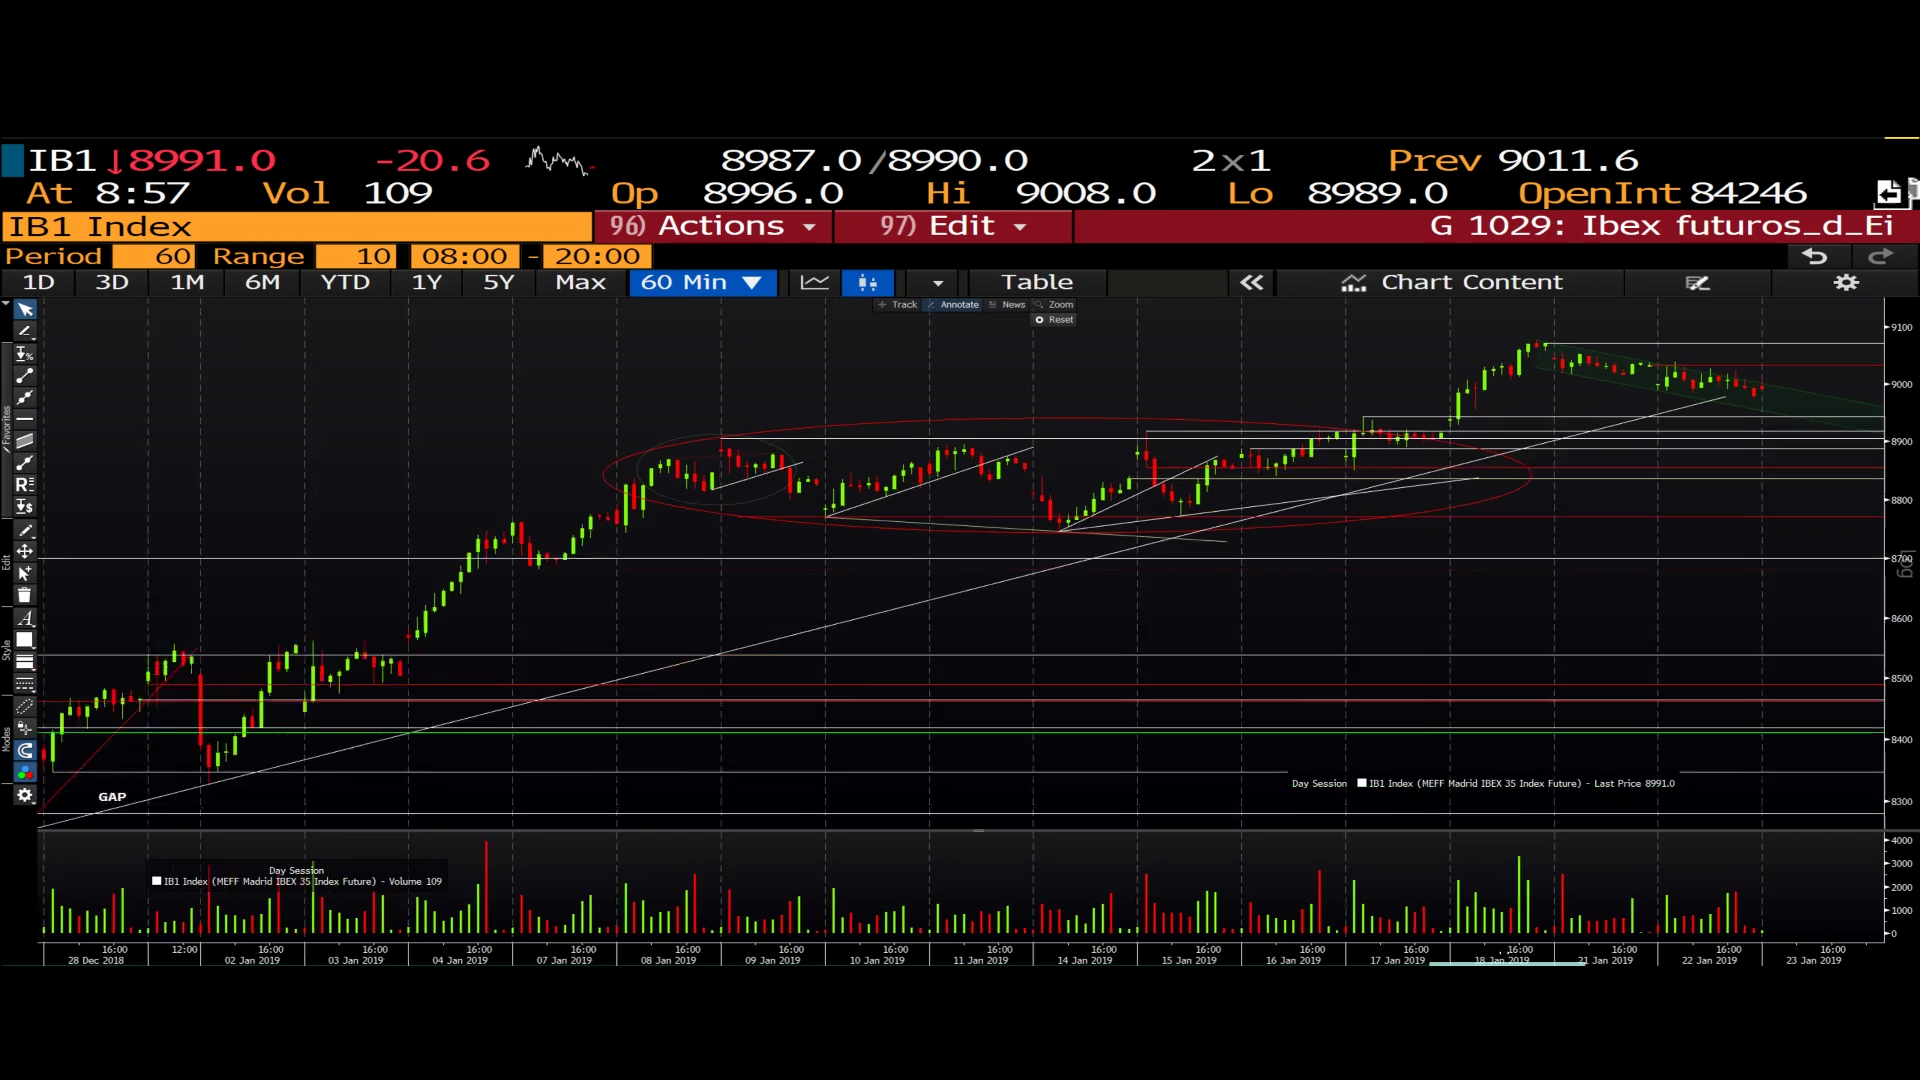Toggle the magnet snap mode
1920x1080 pixels.
coord(25,750)
